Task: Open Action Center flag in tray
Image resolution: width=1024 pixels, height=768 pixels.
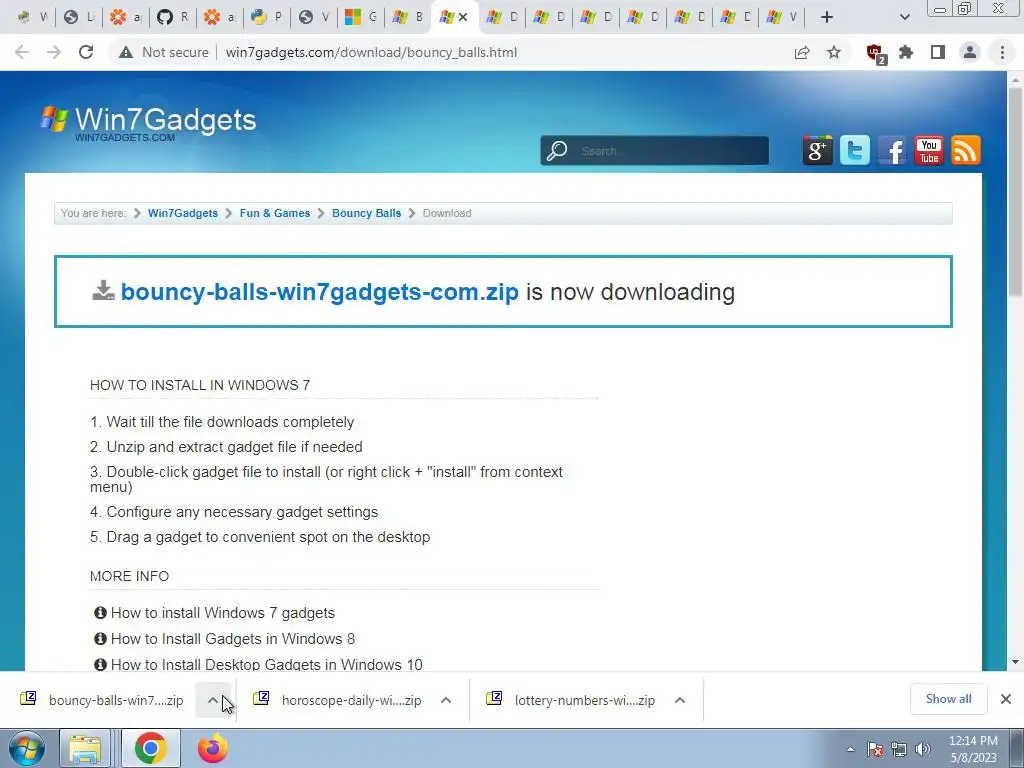Action: click(875, 749)
